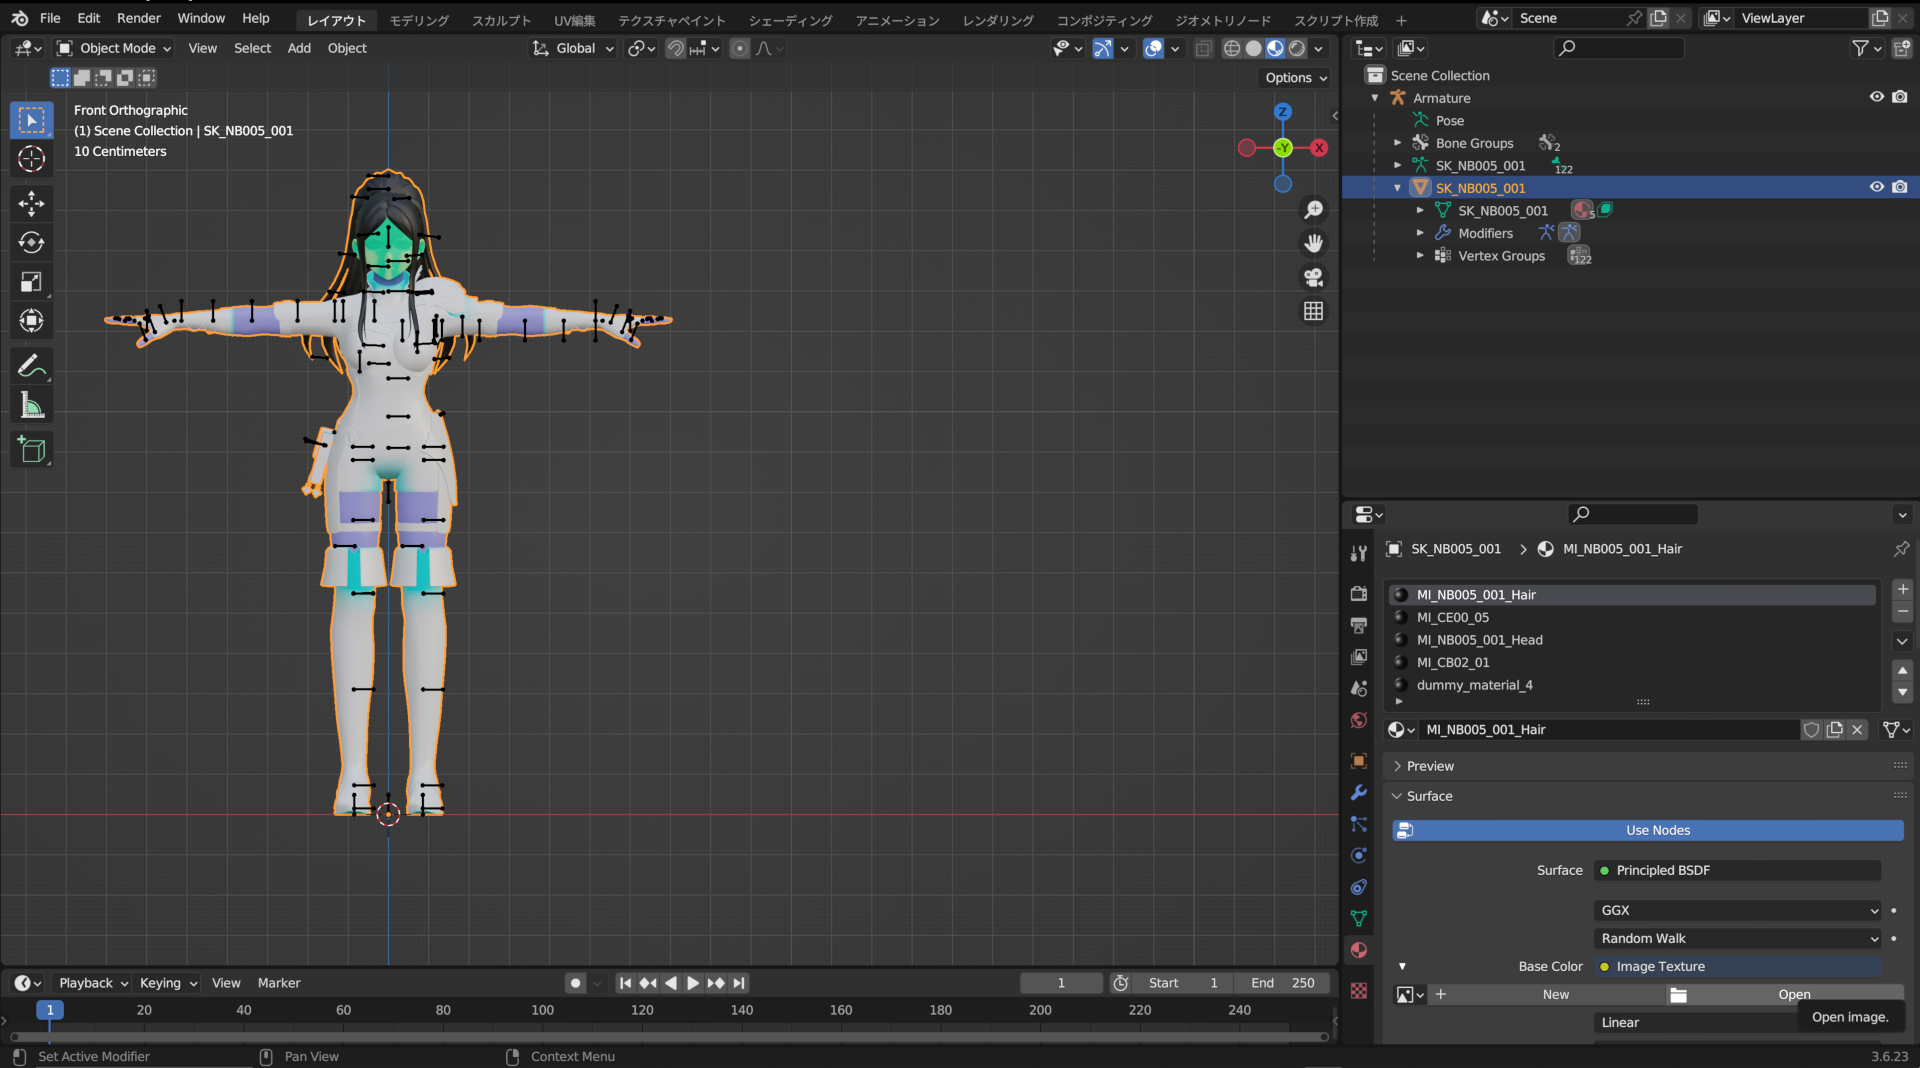This screenshot has height=1068, width=1920.
Task: Hide Armature in viewport via eye icon
Action: pos(1876,97)
